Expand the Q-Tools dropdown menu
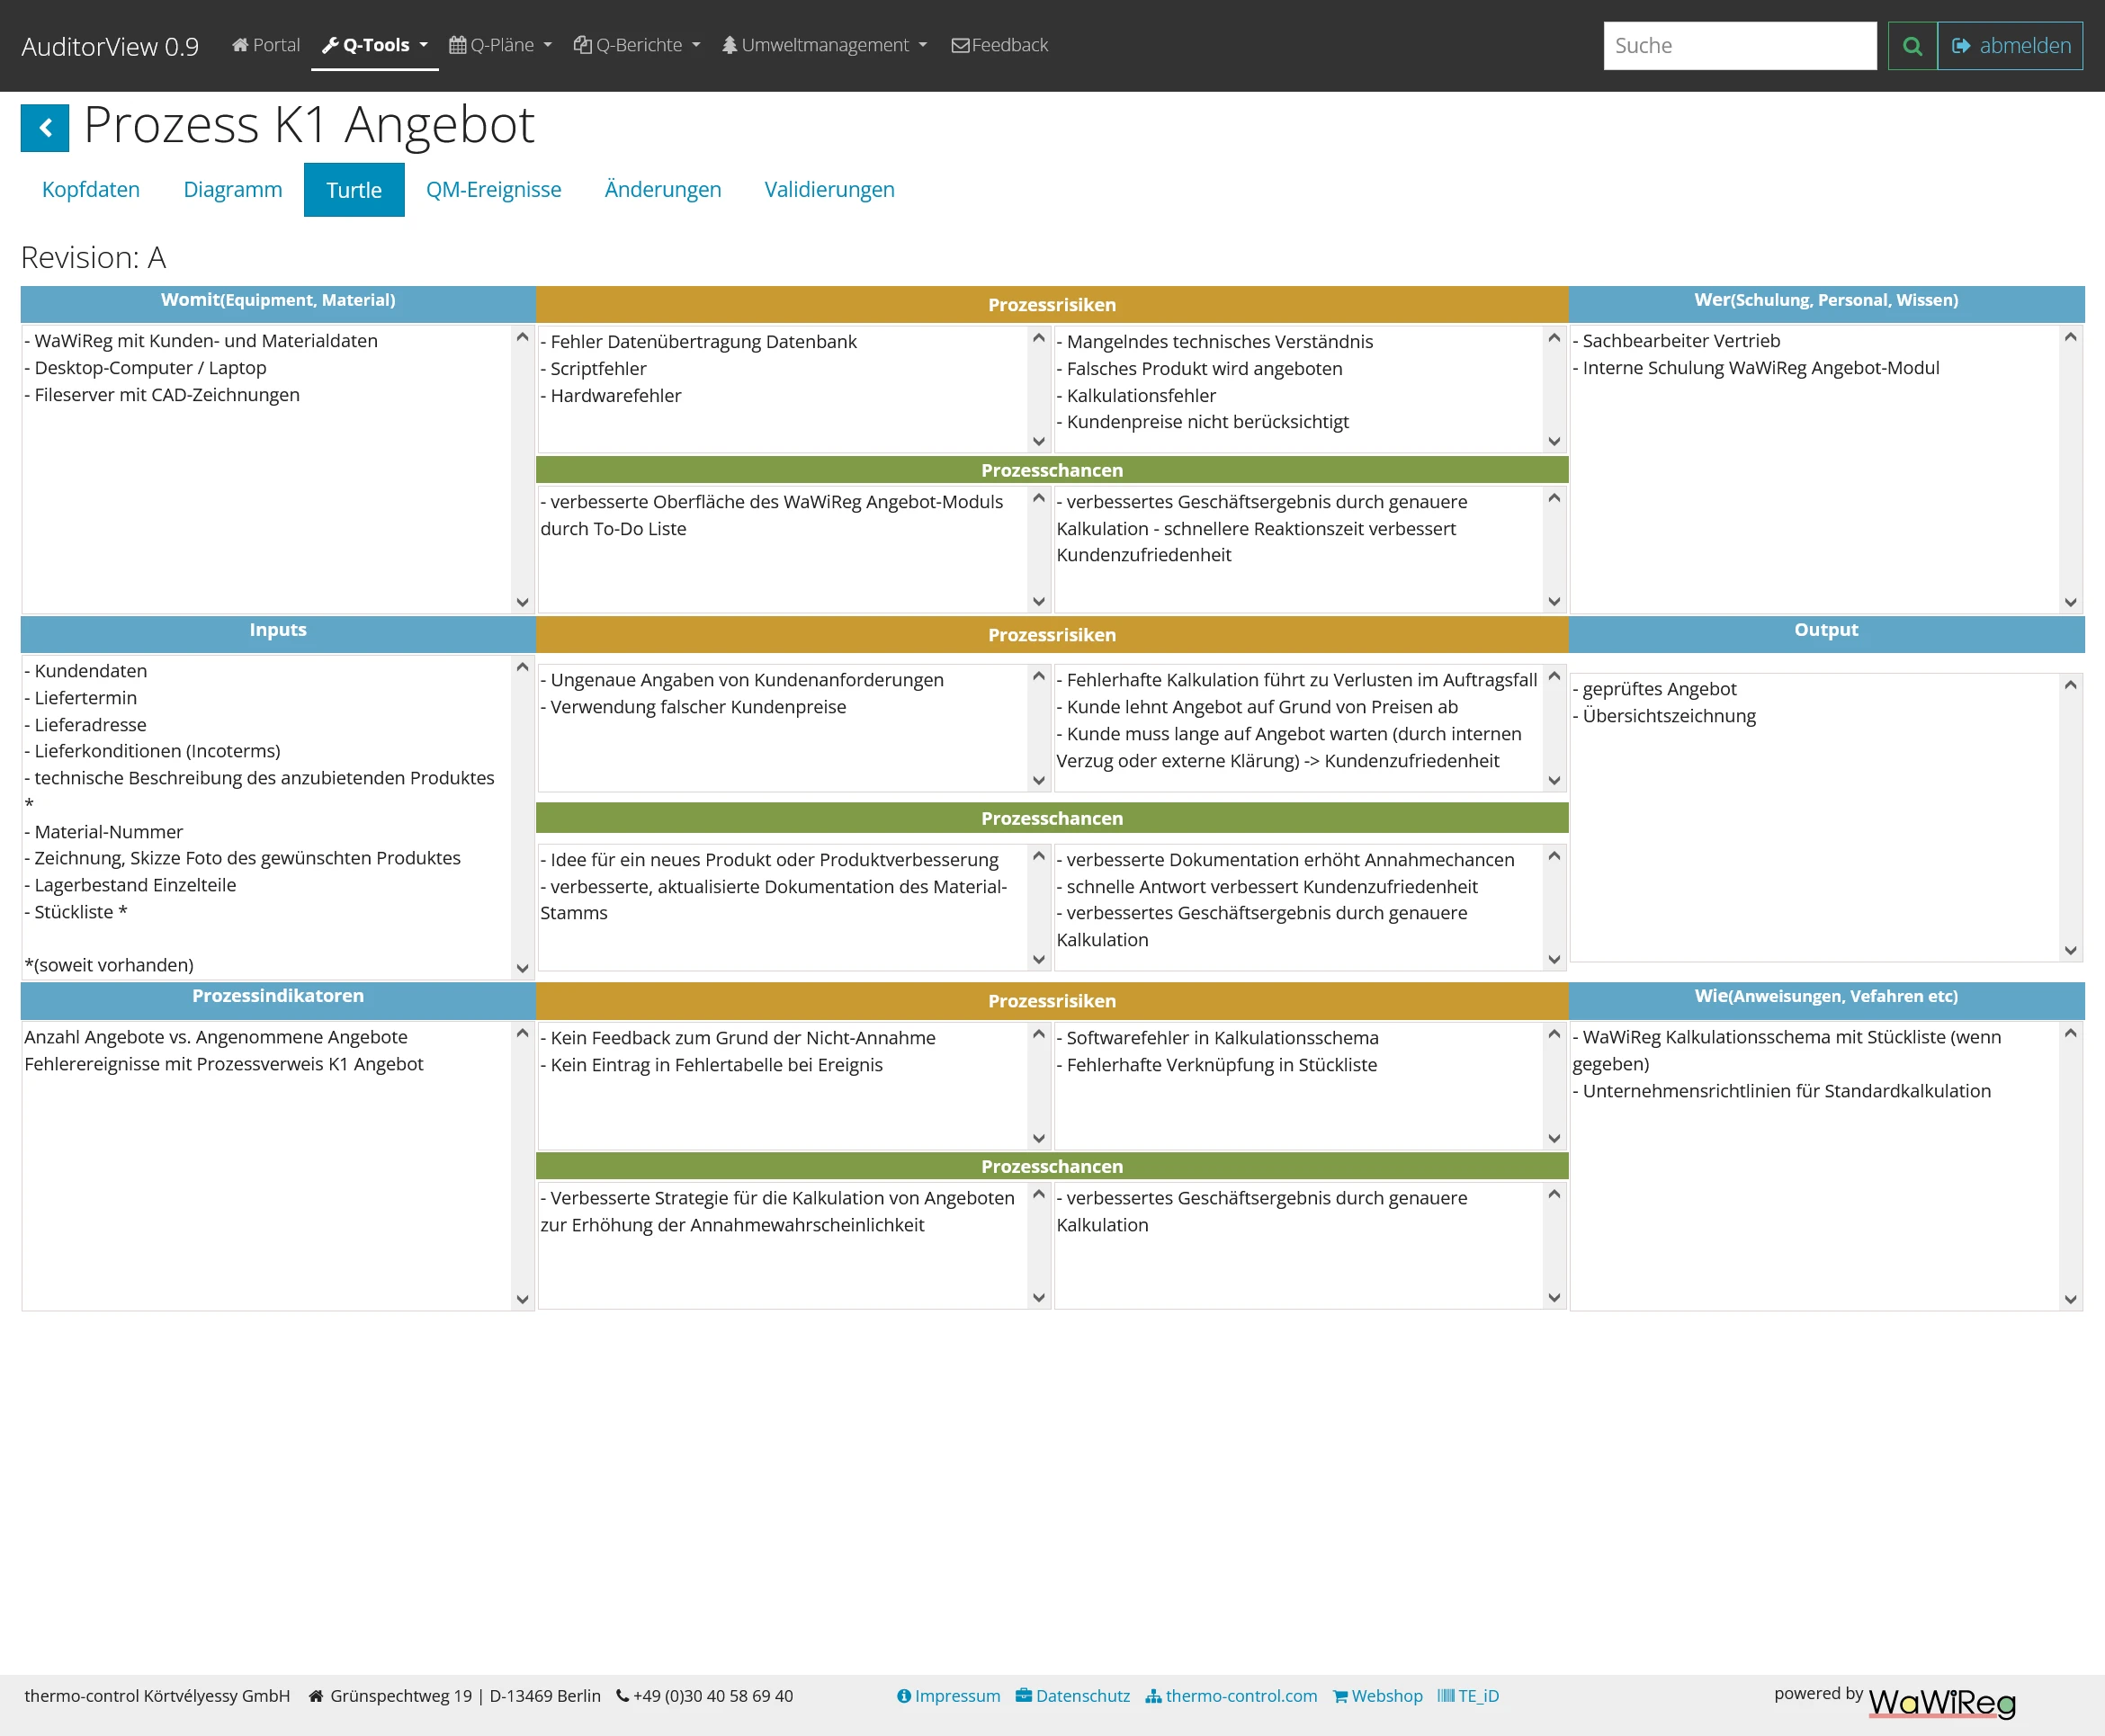This screenshot has width=2105, height=1736. click(x=375, y=45)
